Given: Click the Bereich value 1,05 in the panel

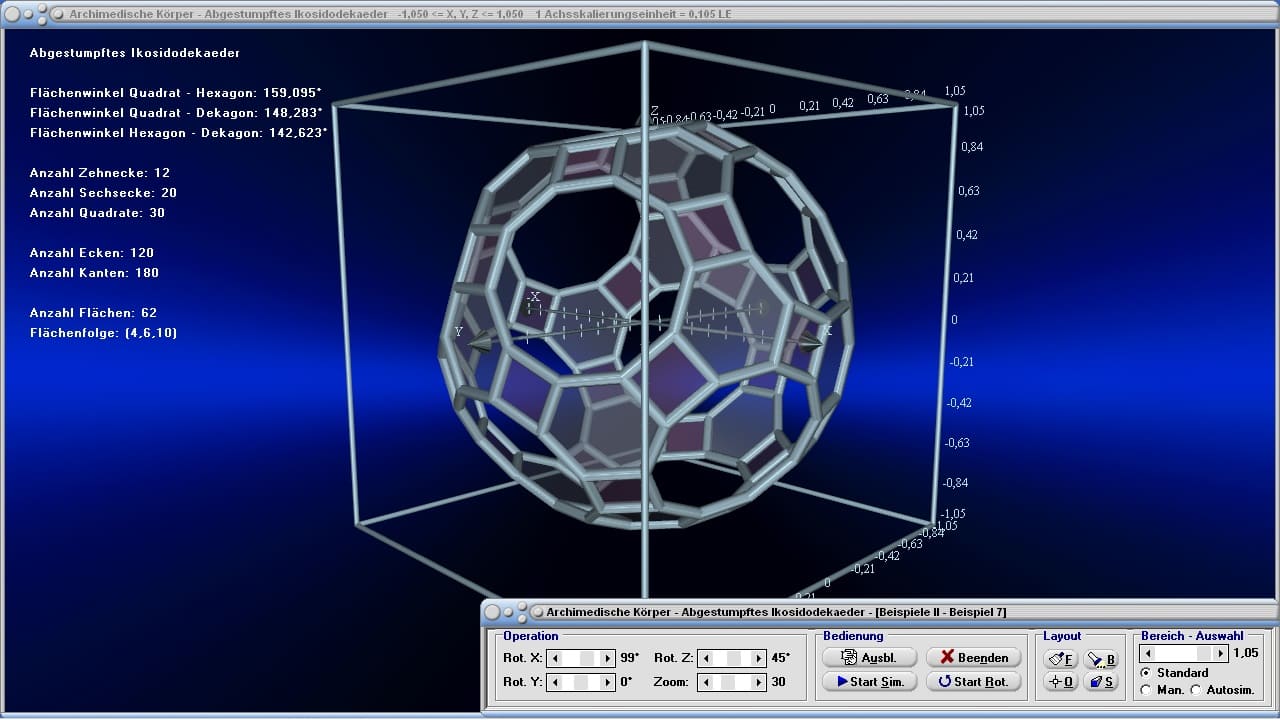Looking at the screenshot, I should tap(1246, 653).
